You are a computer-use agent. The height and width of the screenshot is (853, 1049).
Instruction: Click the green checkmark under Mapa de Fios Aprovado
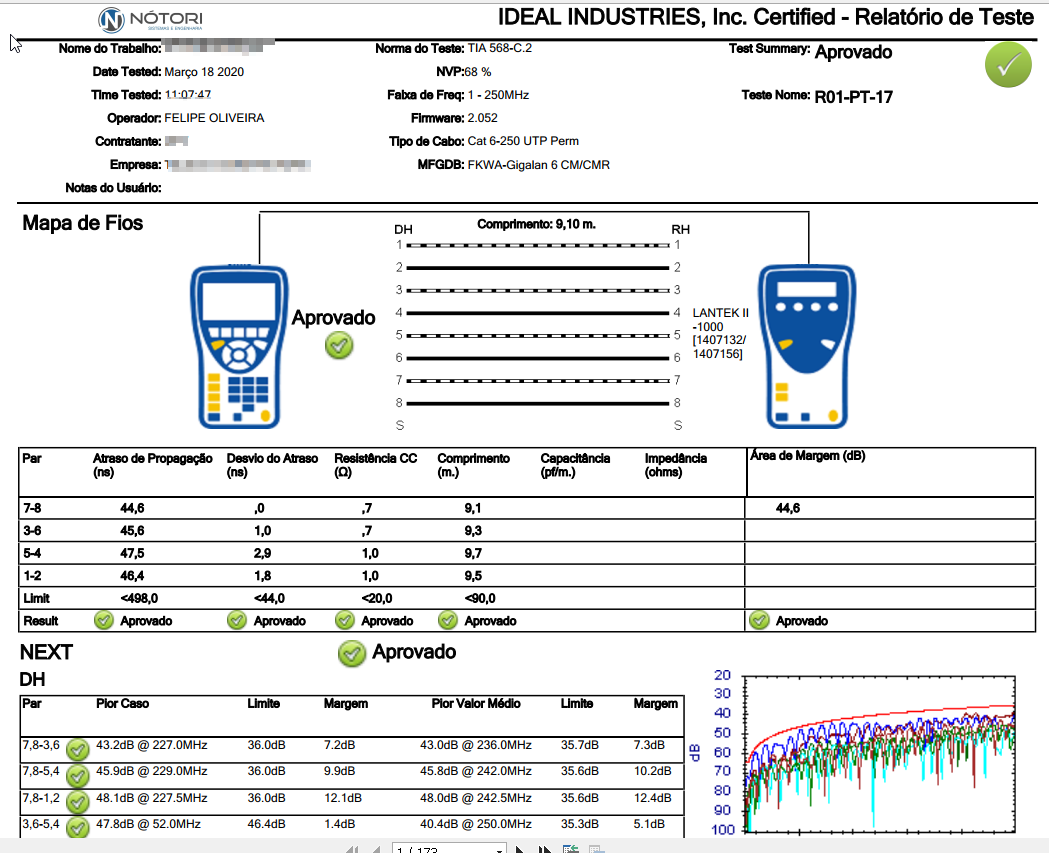click(339, 345)
